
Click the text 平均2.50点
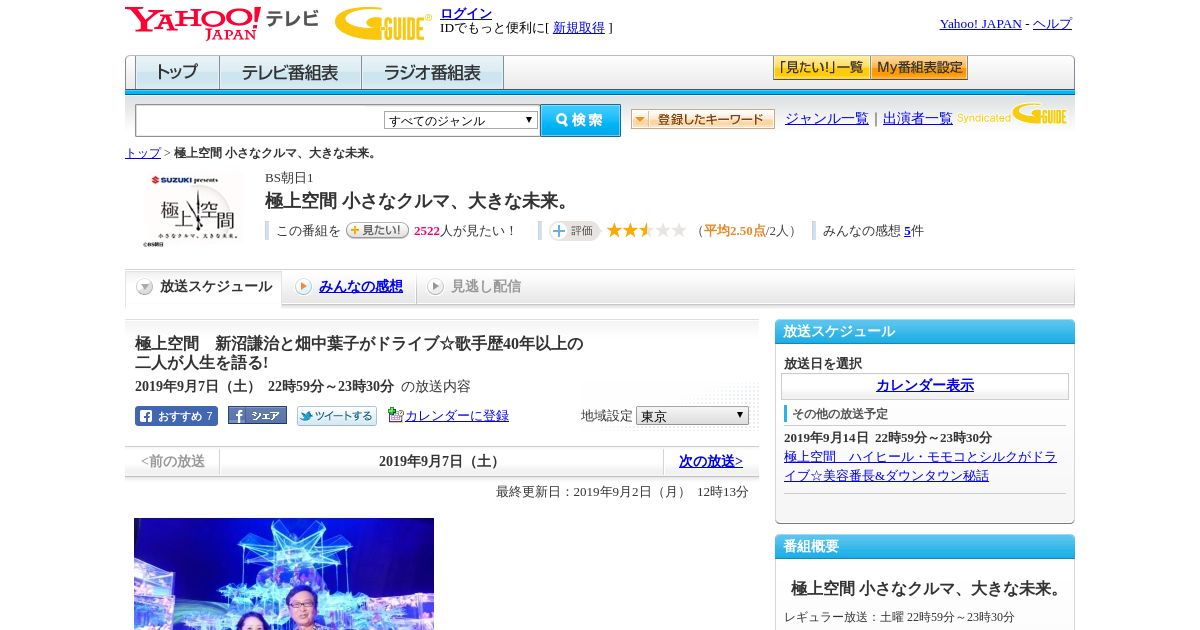pos(735,231)
